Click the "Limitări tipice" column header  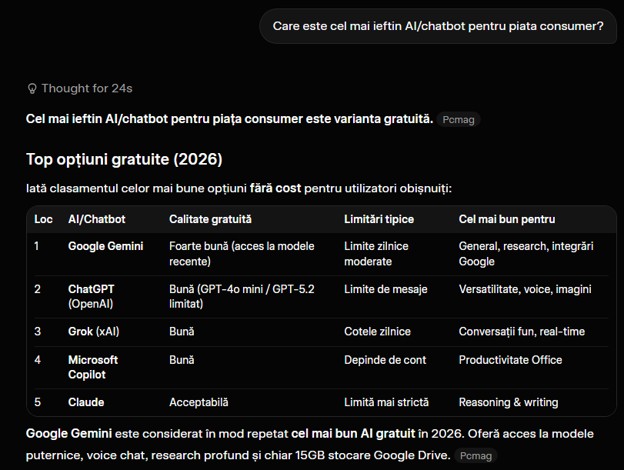tap(379, 219)
